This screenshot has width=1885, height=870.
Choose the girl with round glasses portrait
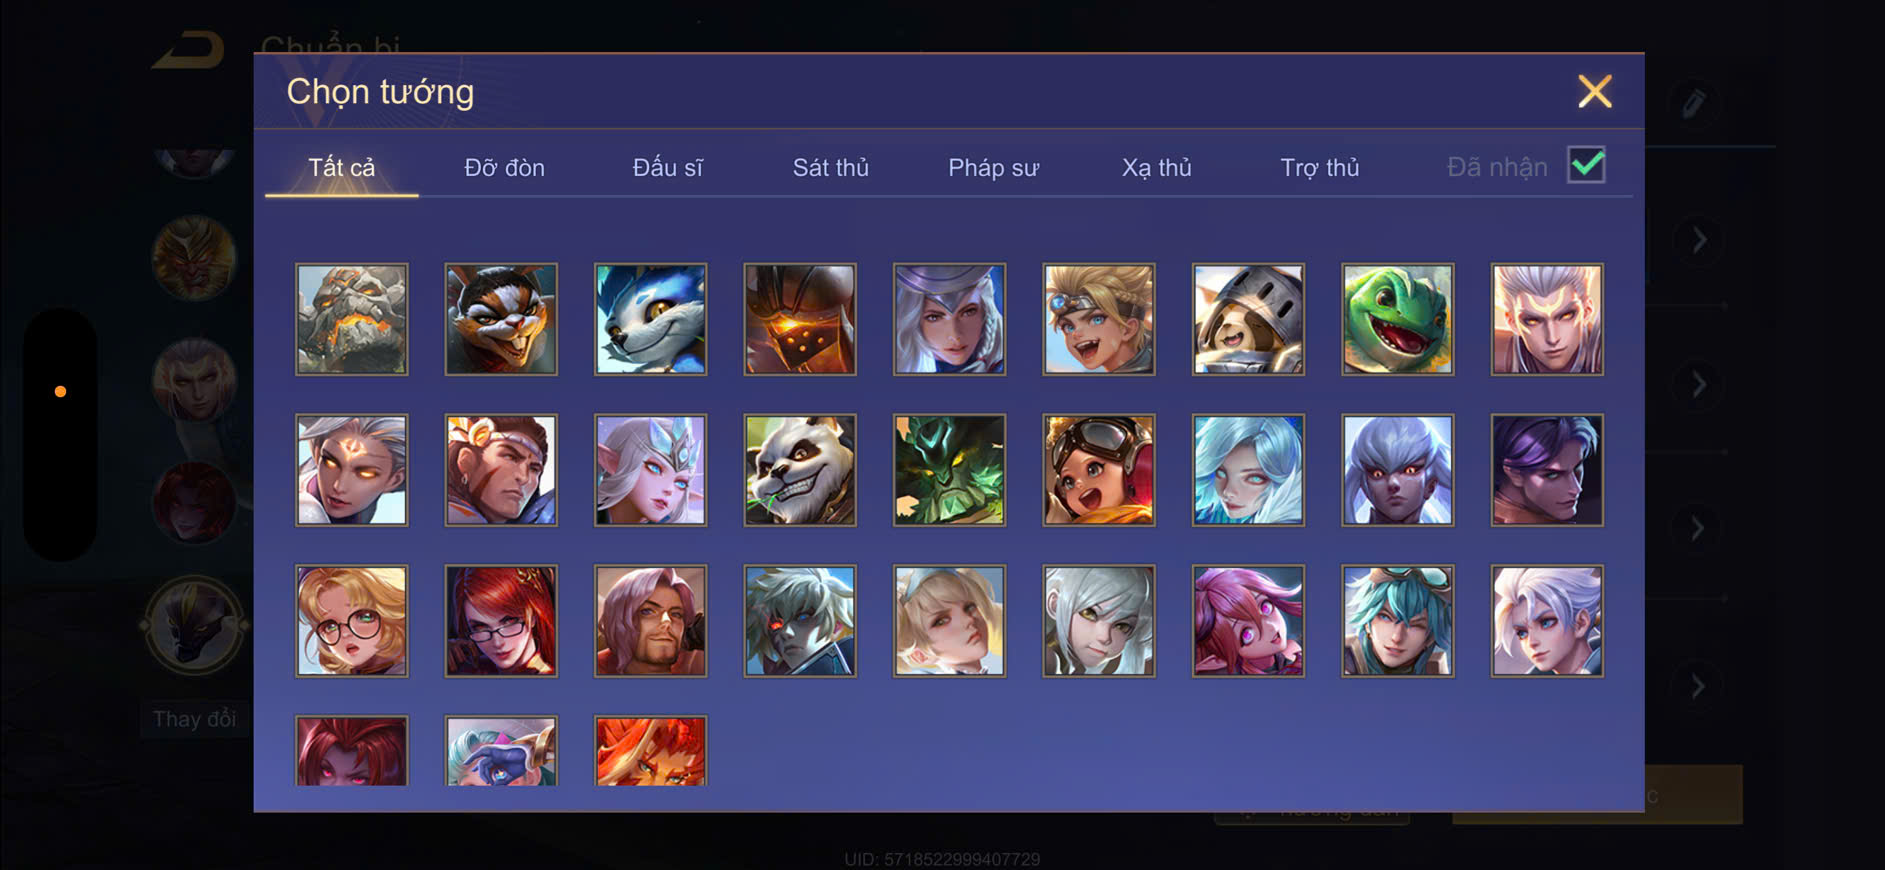pos(352,621)
